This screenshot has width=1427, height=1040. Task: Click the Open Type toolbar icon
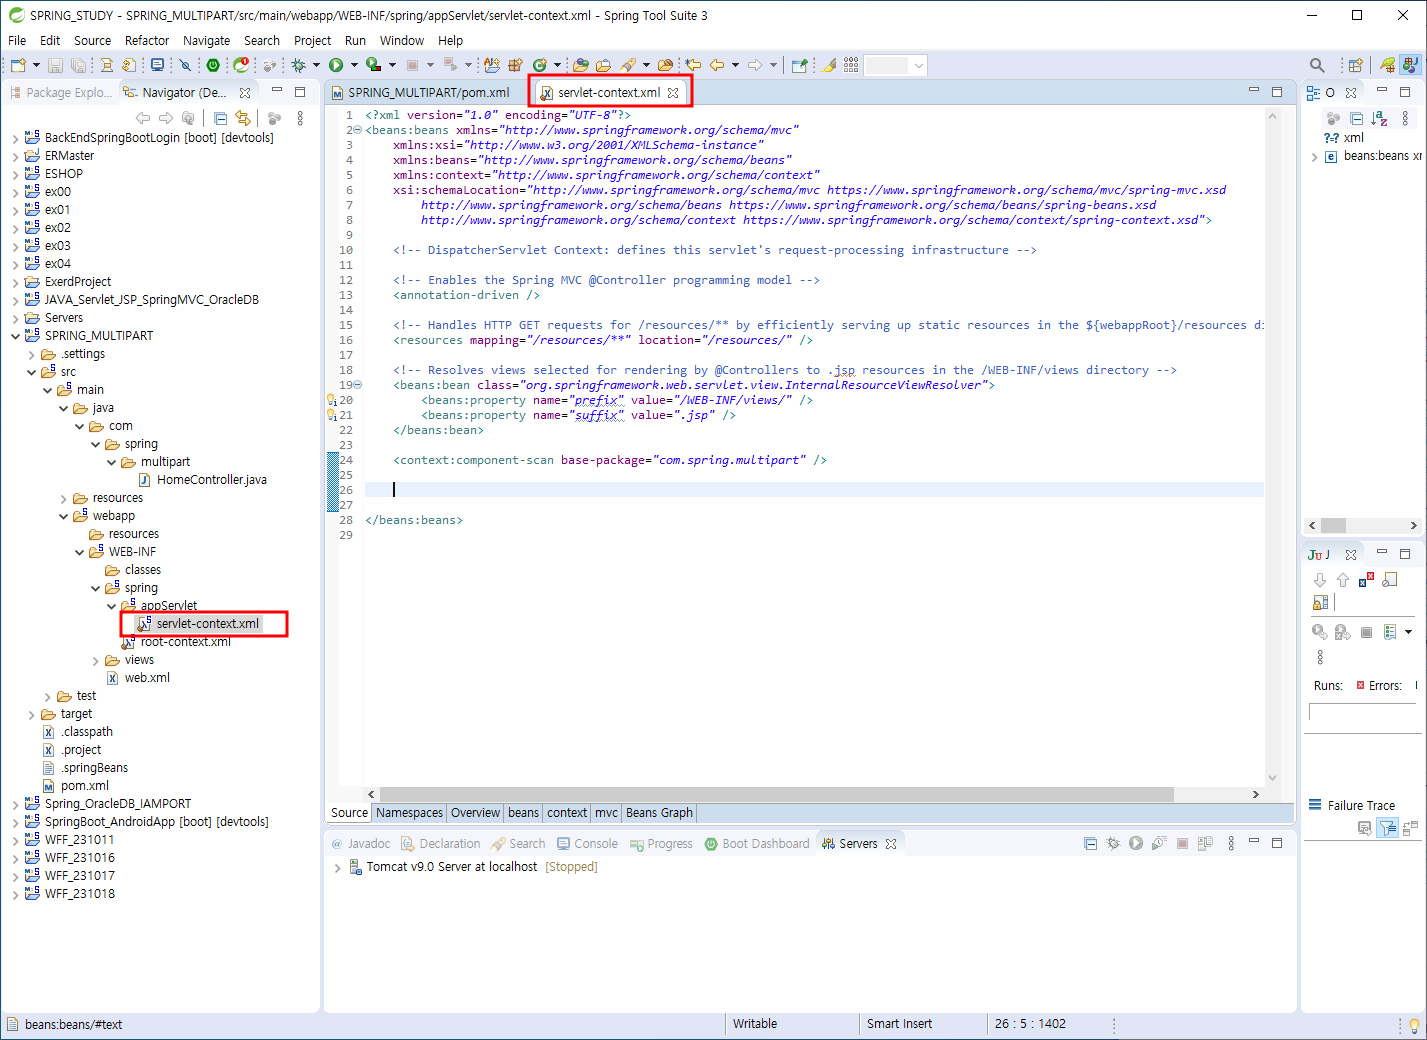[581, 65]
